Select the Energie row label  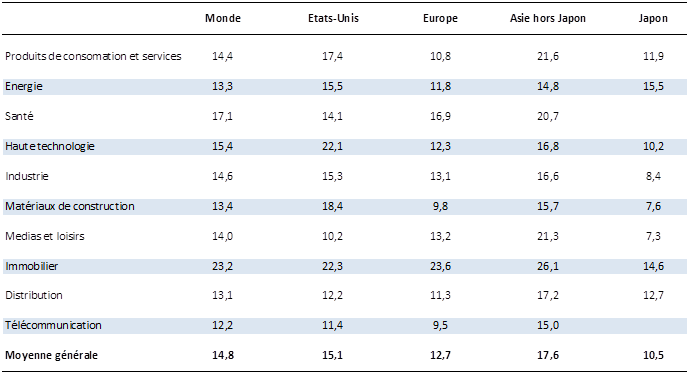point(24,87)
